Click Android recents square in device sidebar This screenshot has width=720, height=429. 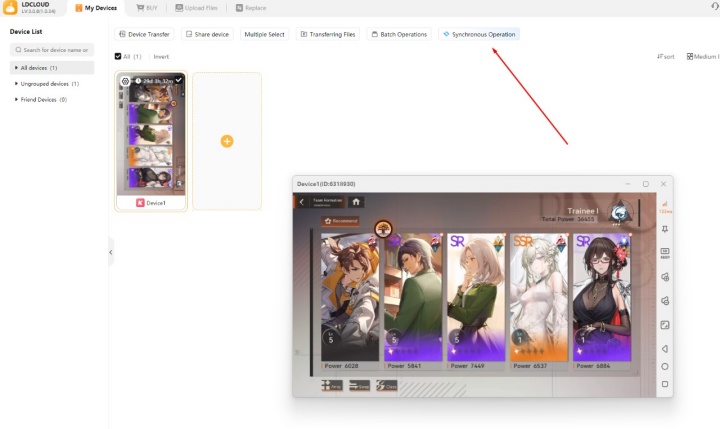click(x=664, y=384)
